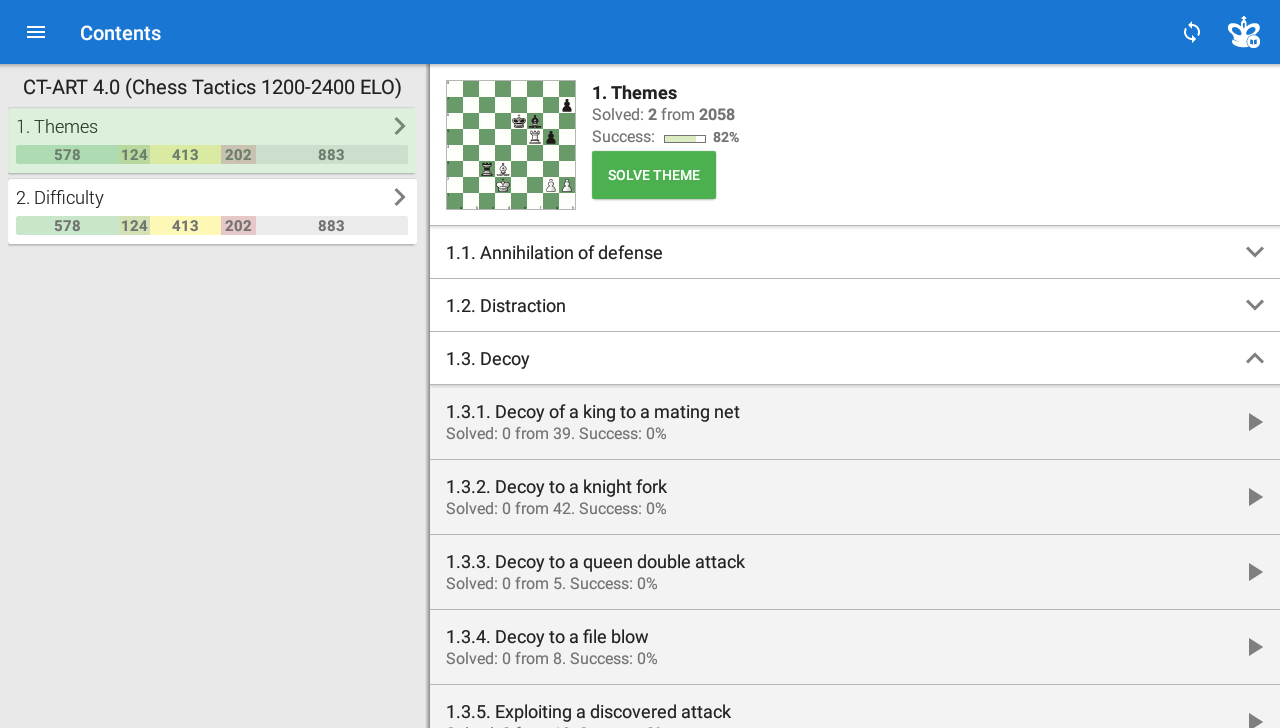Click the 124 segment in Difficulty bar
This screenshot has width=1280, height=728.
tap(135, 226)
